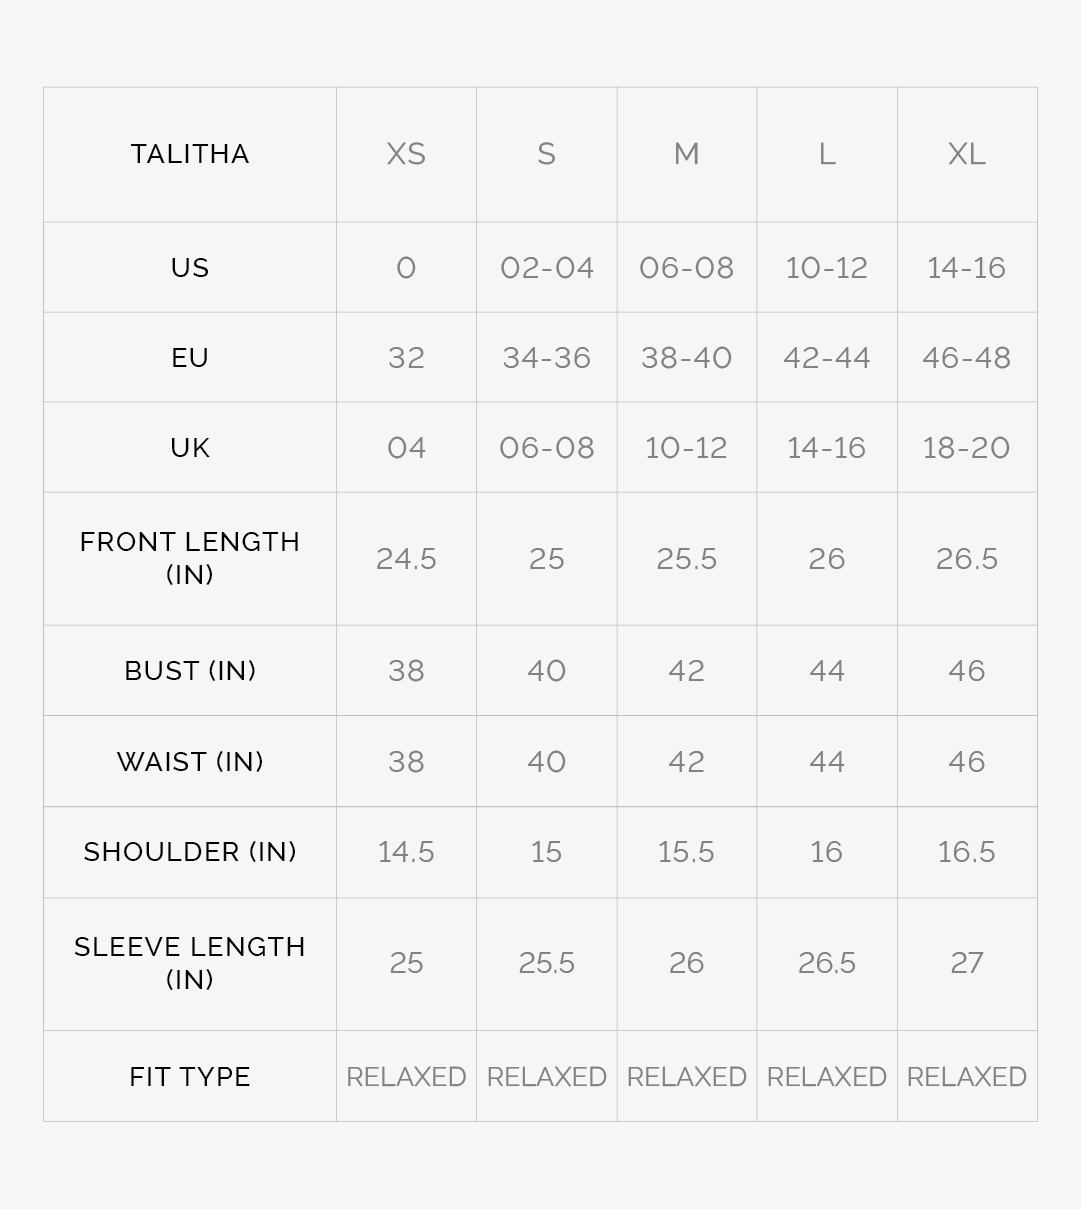Screen dimensions: 1081x1209
Task: Select the bust value 44 for L
Action: tap(826, 671)
